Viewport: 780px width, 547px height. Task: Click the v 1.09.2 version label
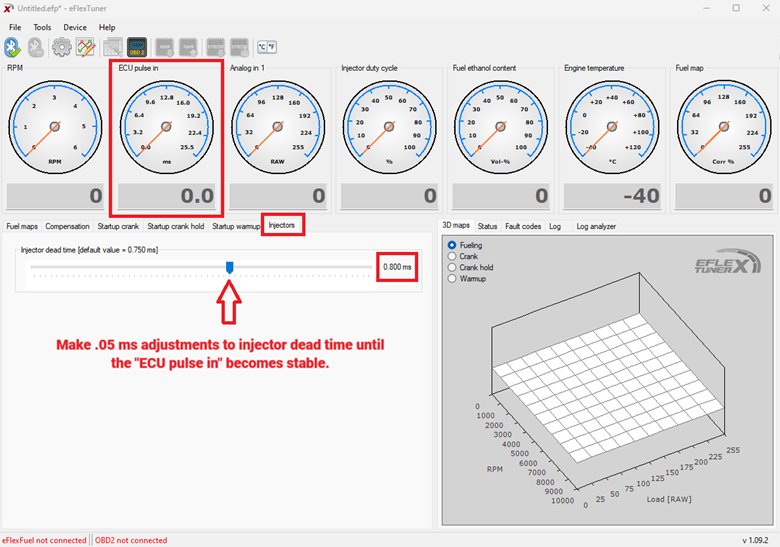(x=755, y=540)
